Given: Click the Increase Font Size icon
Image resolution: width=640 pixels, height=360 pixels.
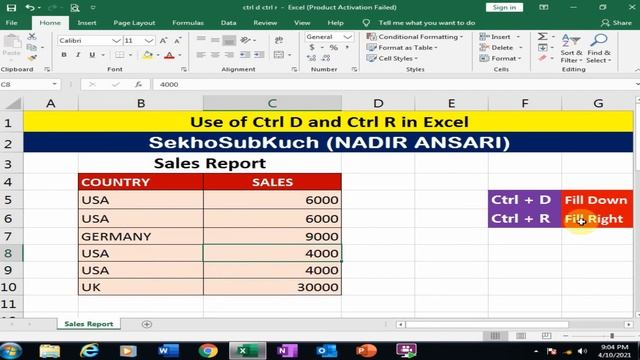Looking at the screenshot, I should (163, 40).
